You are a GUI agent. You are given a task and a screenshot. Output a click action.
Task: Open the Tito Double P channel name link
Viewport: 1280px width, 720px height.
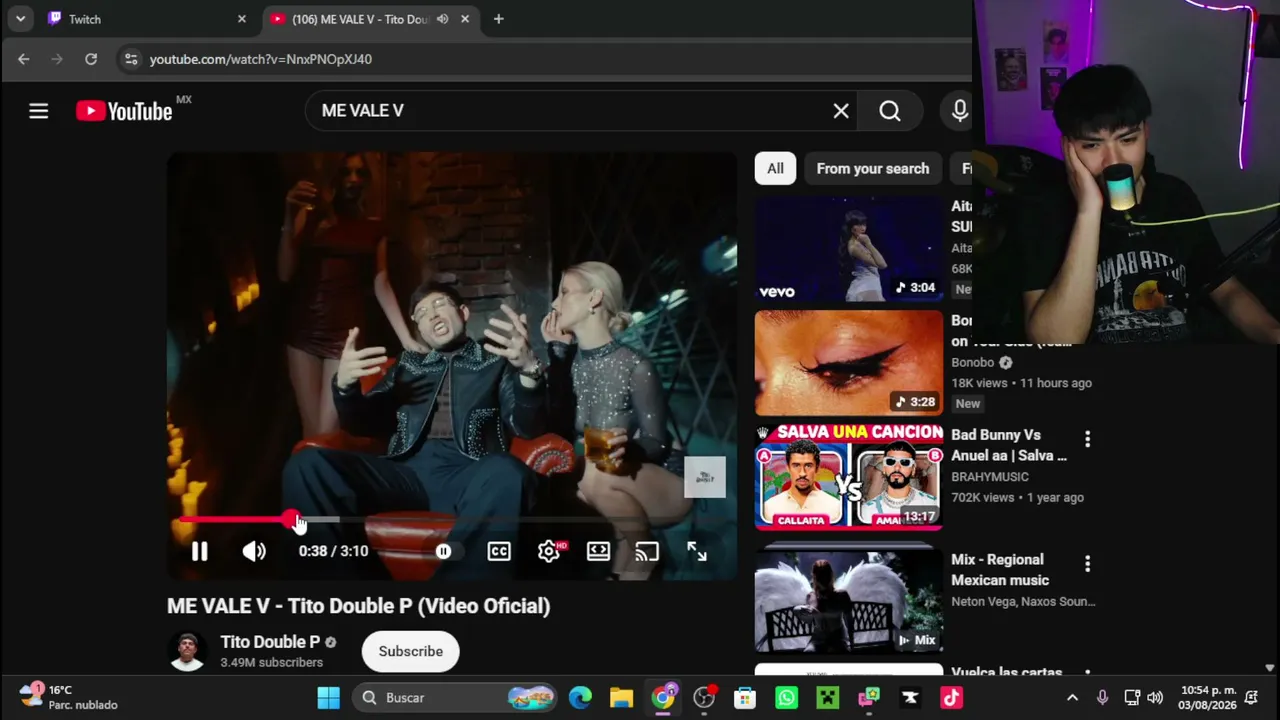pos(270,642)
